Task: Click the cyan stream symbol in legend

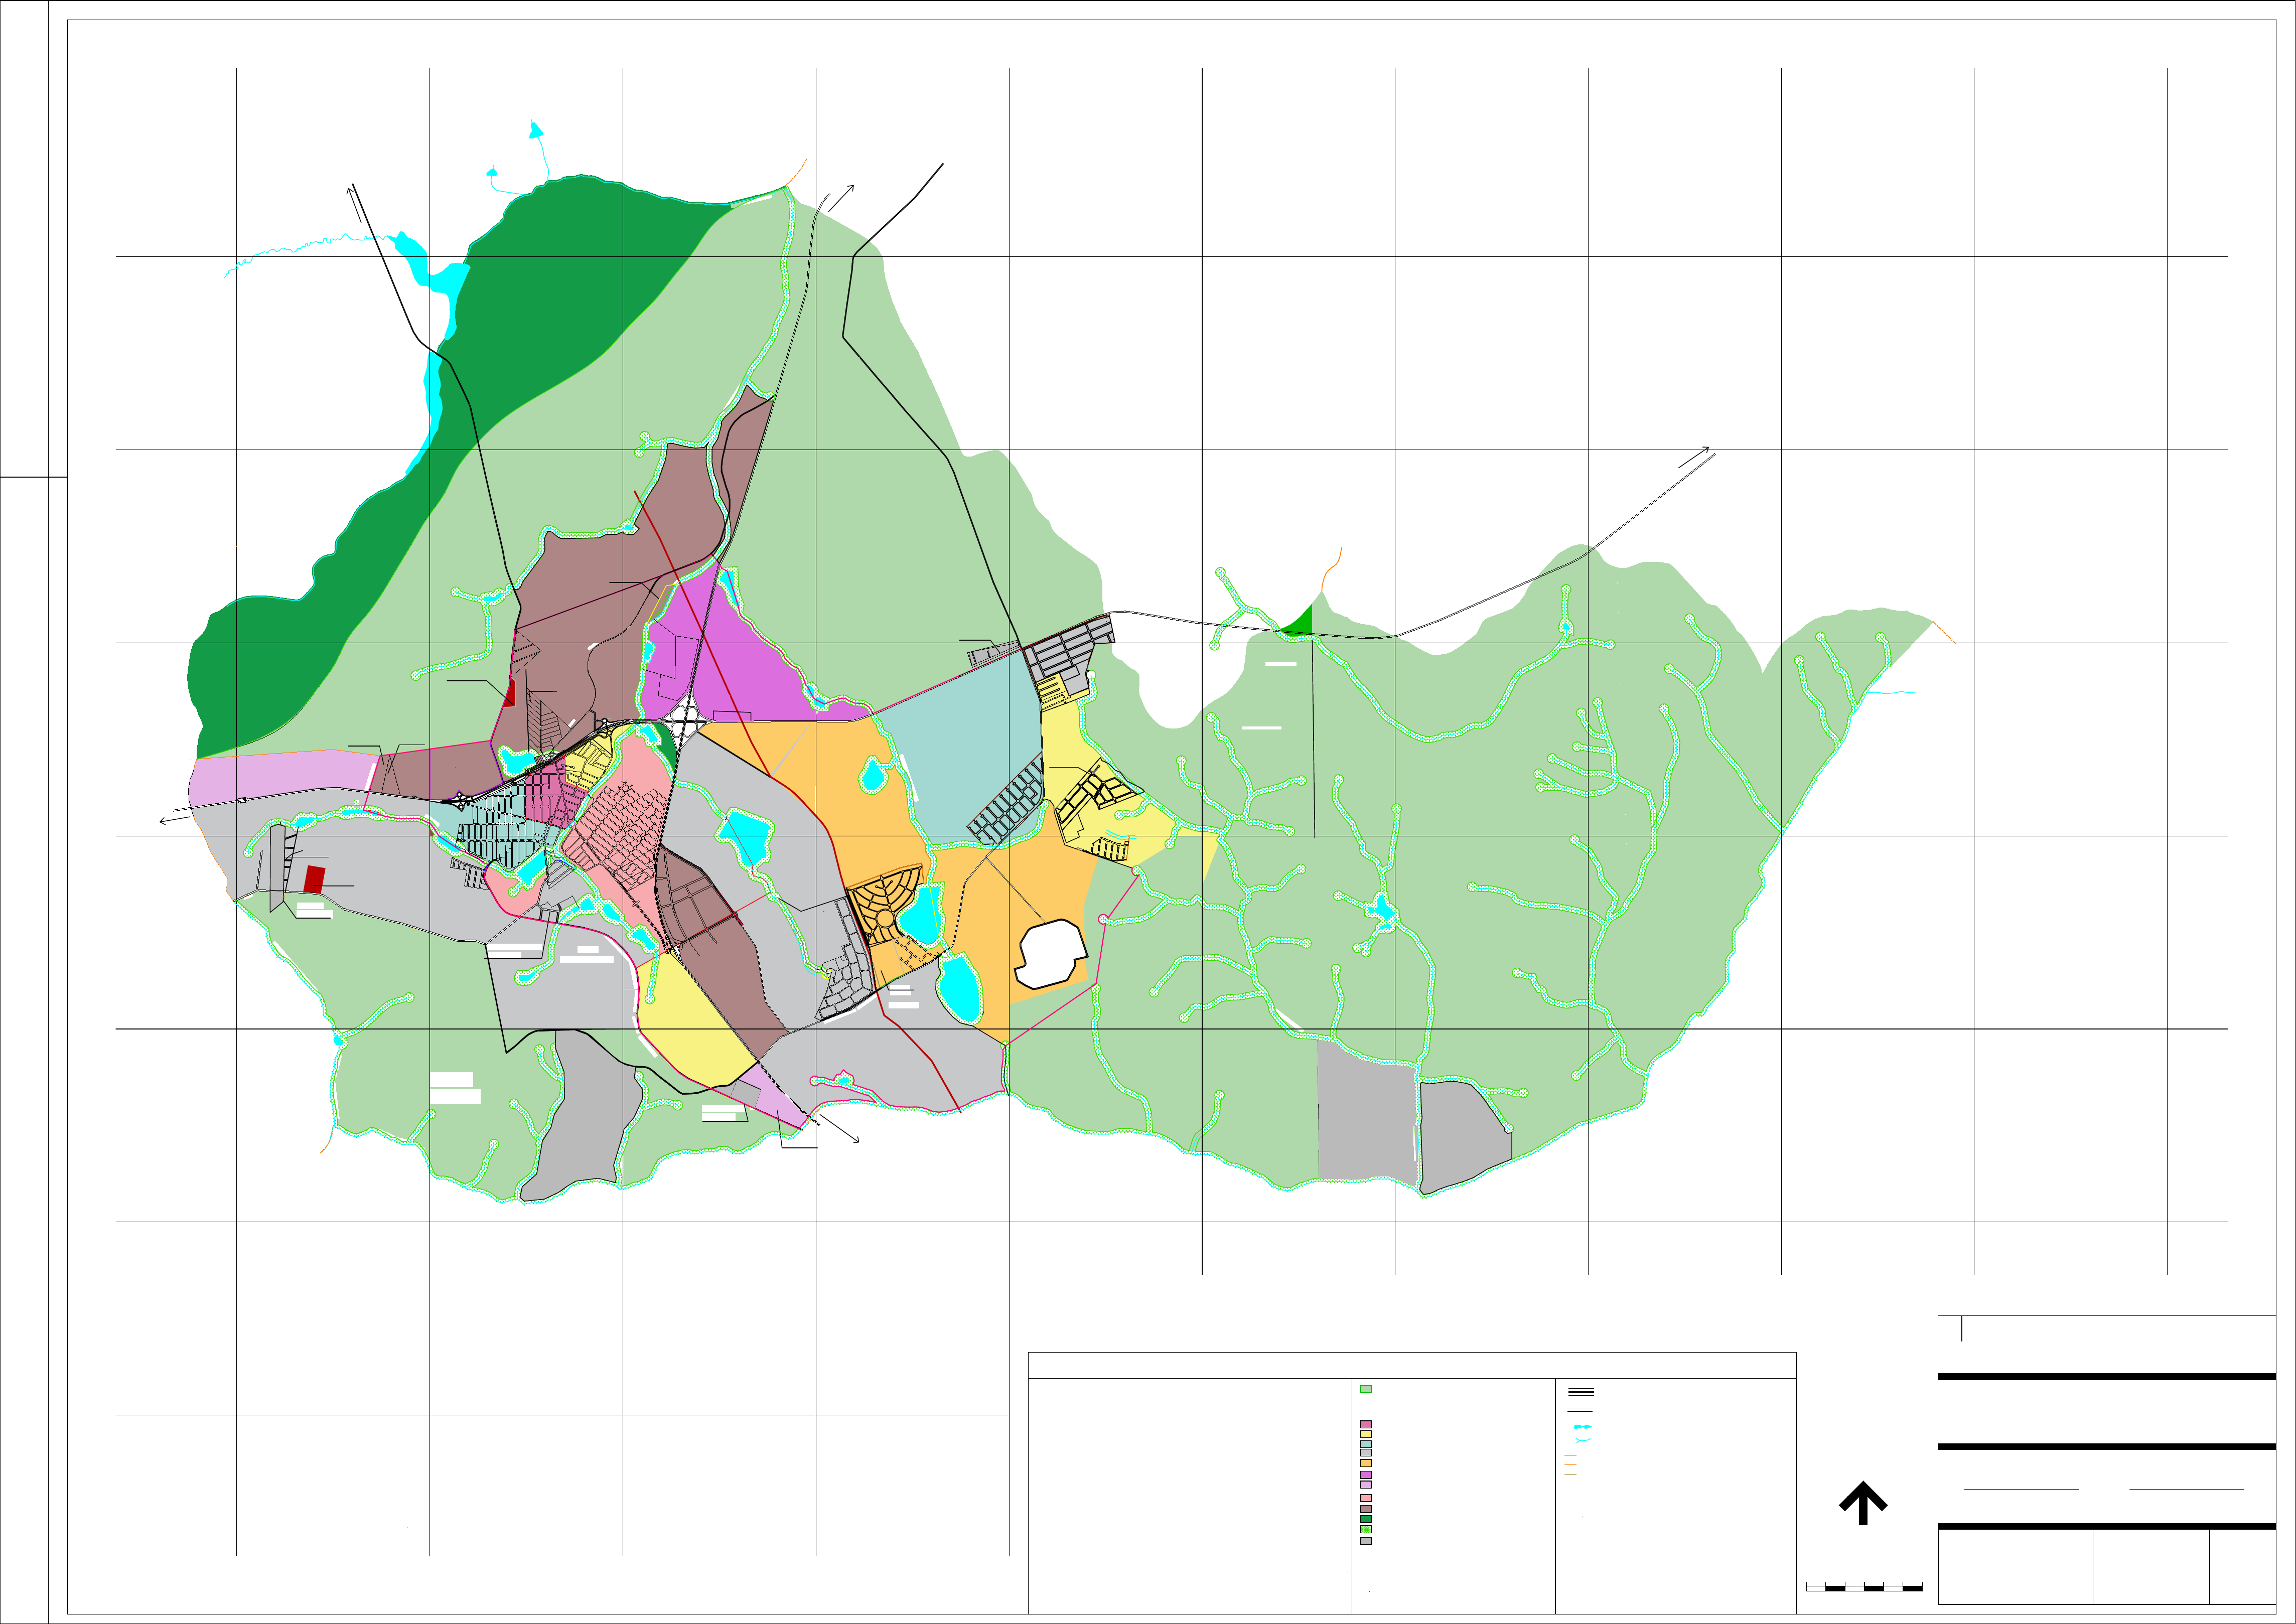Action: pyautogui.click(x=1582, y=1441)
